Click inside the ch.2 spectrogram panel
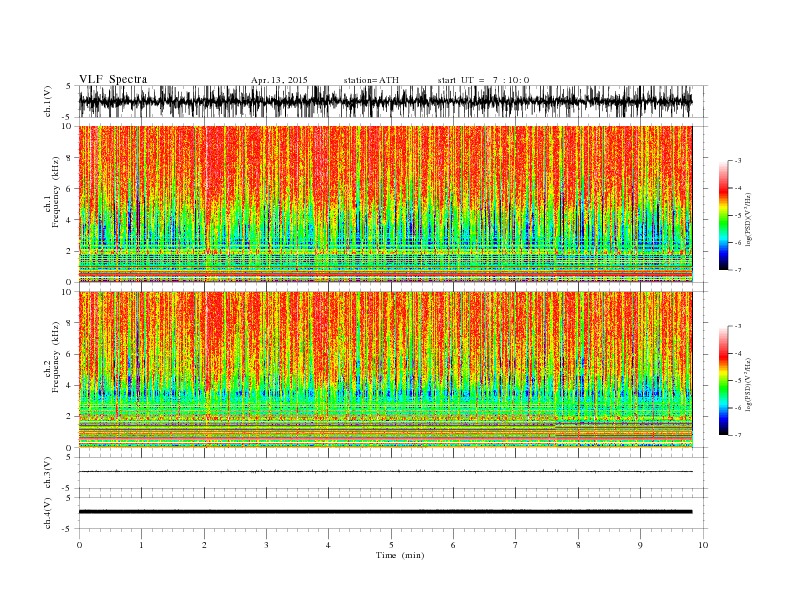 pyautogui.click(x=385, y=370)
